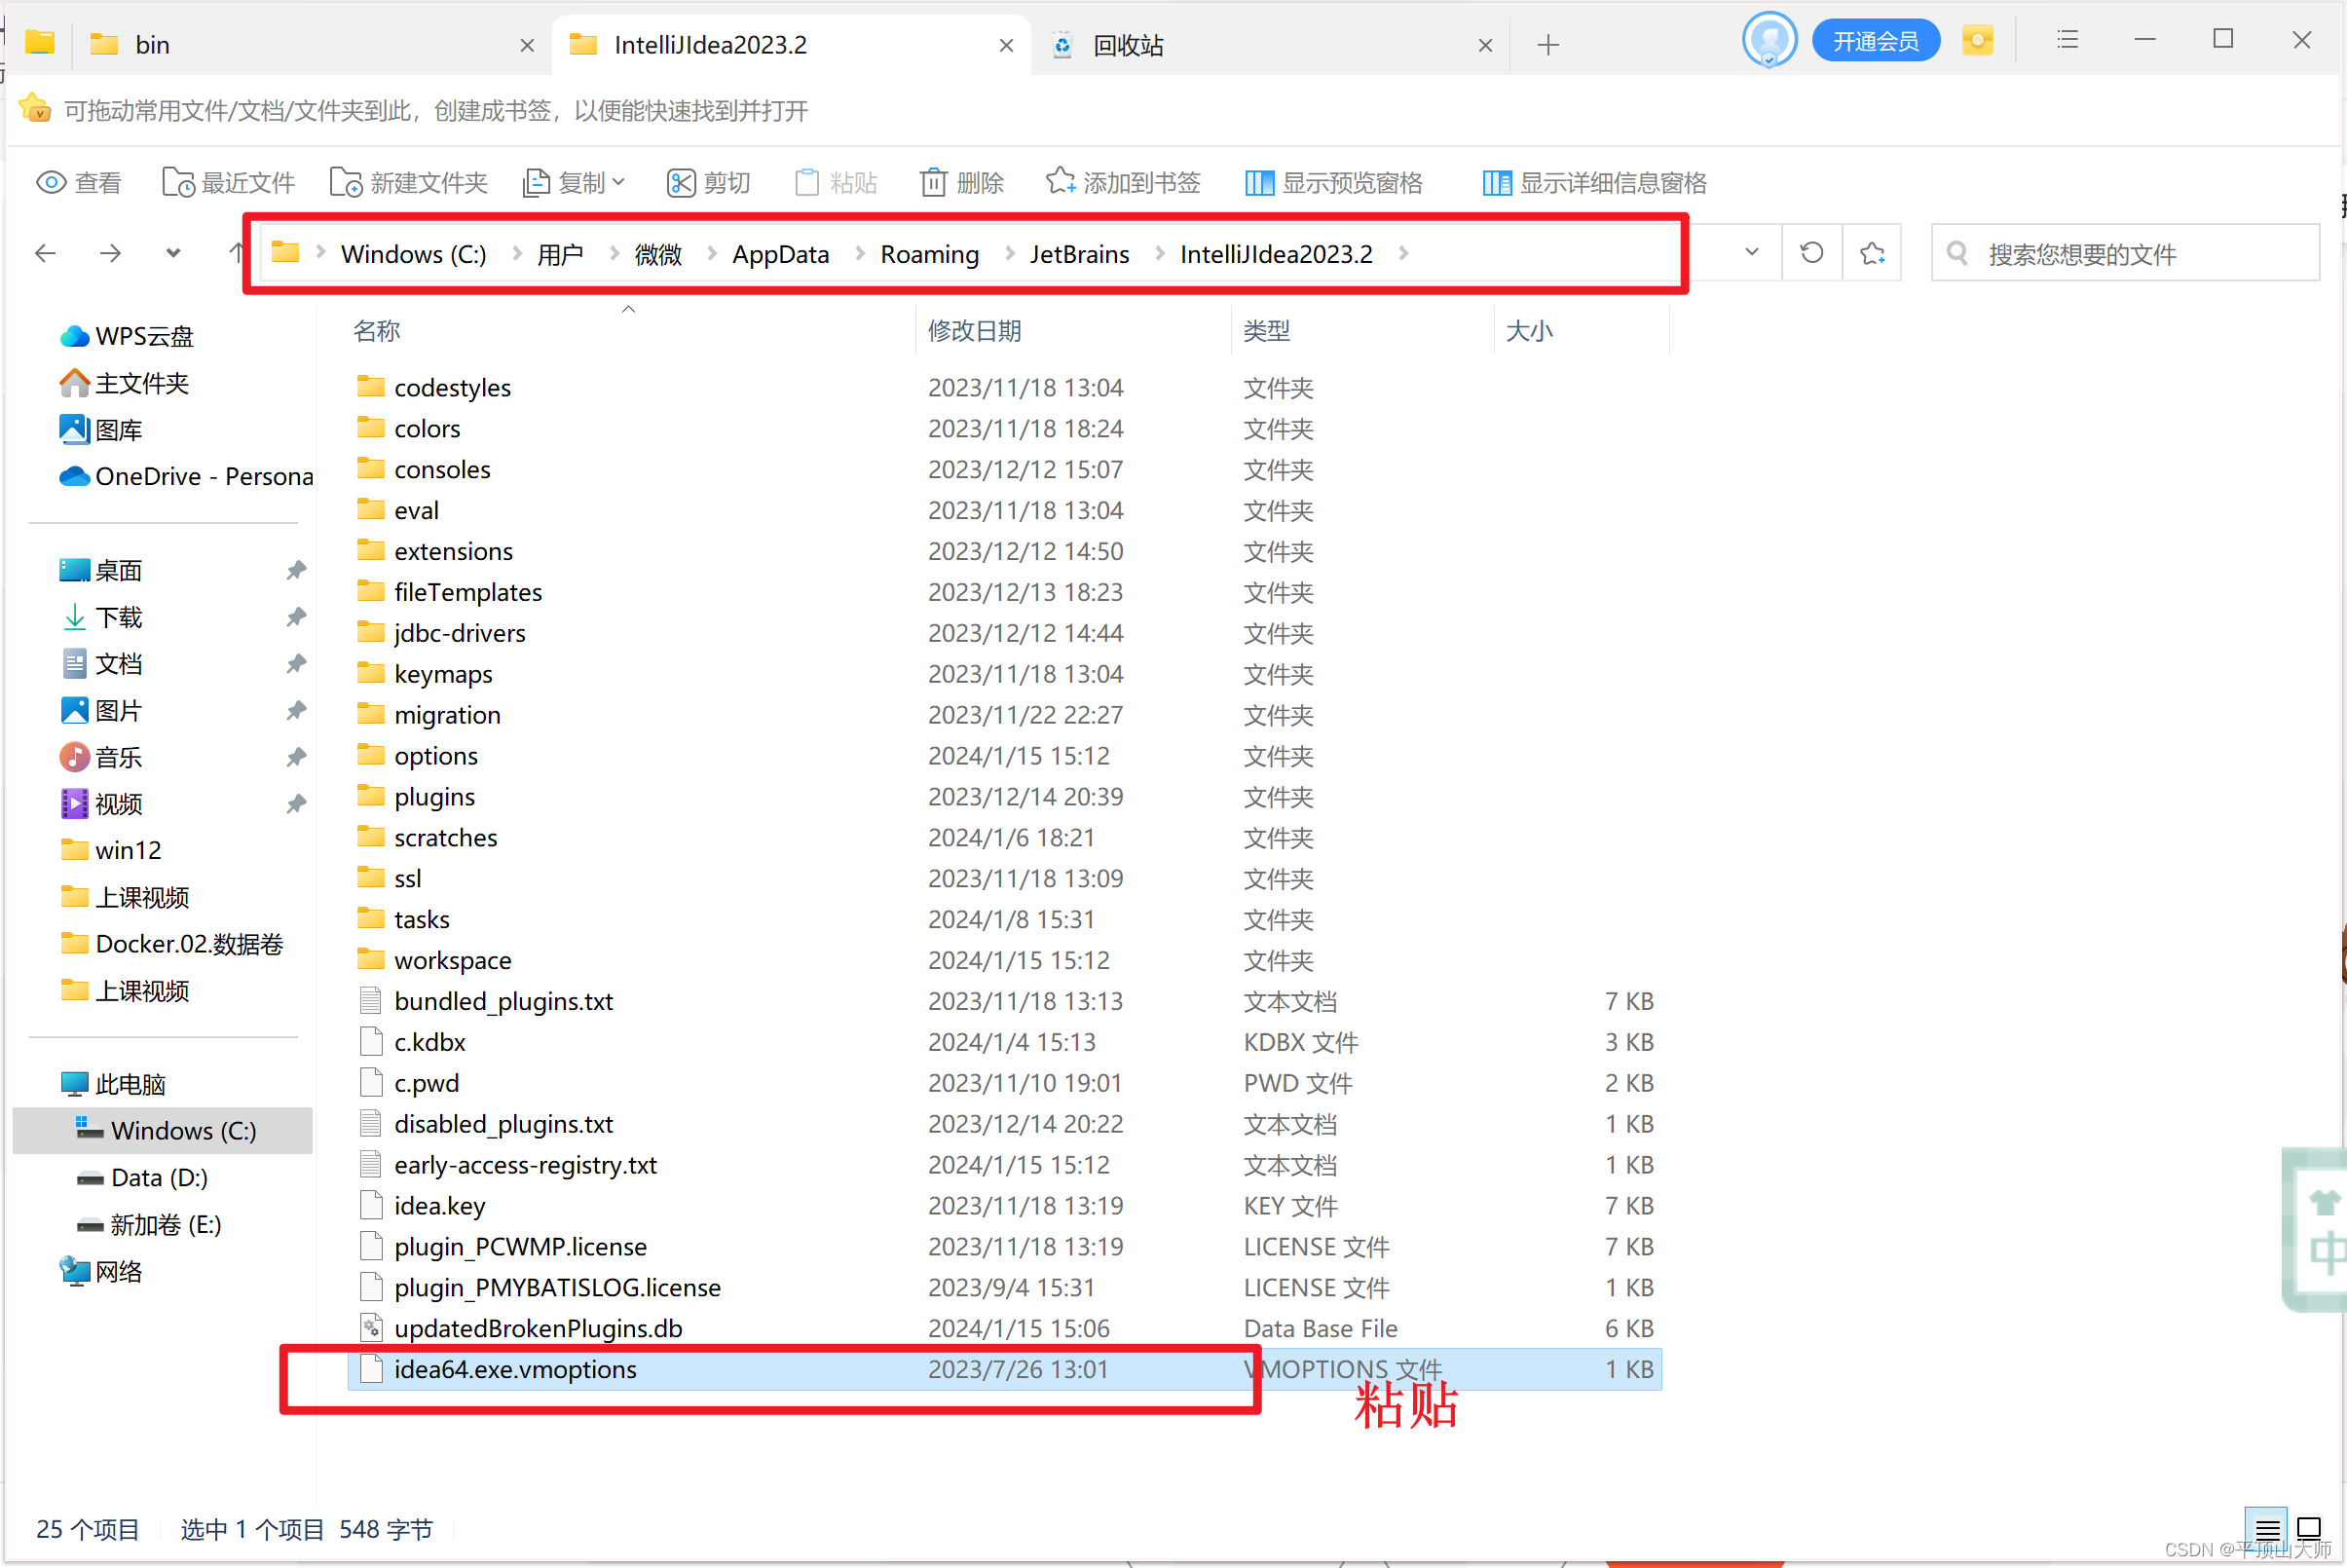Viewport: 2347px width, 1568px height.
Task: Click the back navigation arrow
Action: point(45,253)
